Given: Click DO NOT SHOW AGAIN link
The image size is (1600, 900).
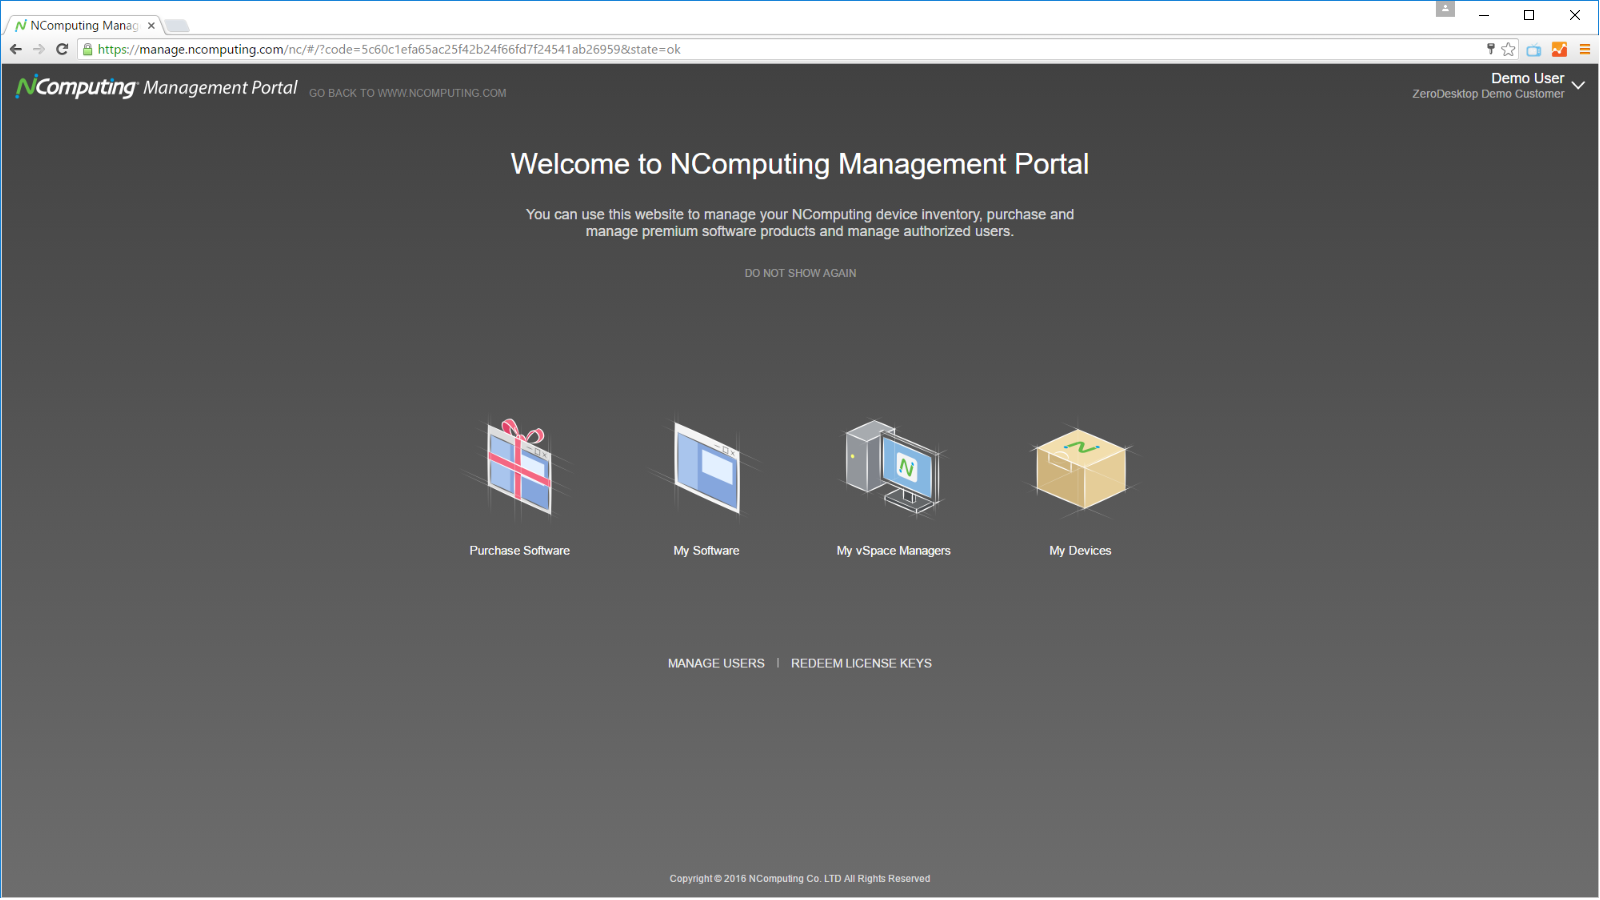Looking at the screenshot, I should [800, 273].
